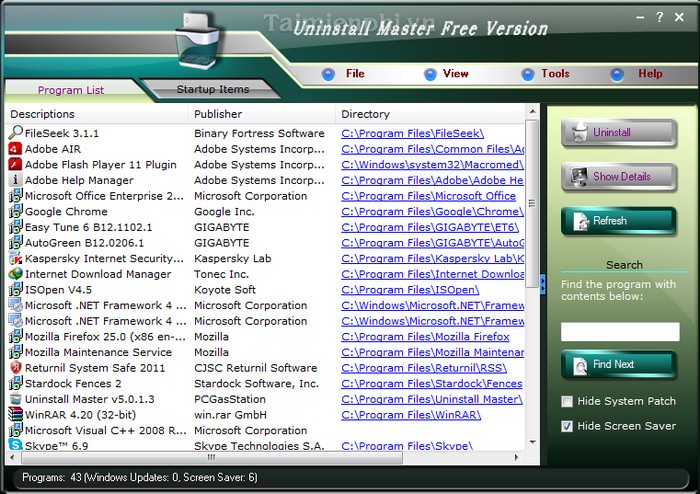Select the Binary Fortress Software publisher cell
Image resolution: width=700 pixels, height=494 pixels.
click(x=259, y=133)
